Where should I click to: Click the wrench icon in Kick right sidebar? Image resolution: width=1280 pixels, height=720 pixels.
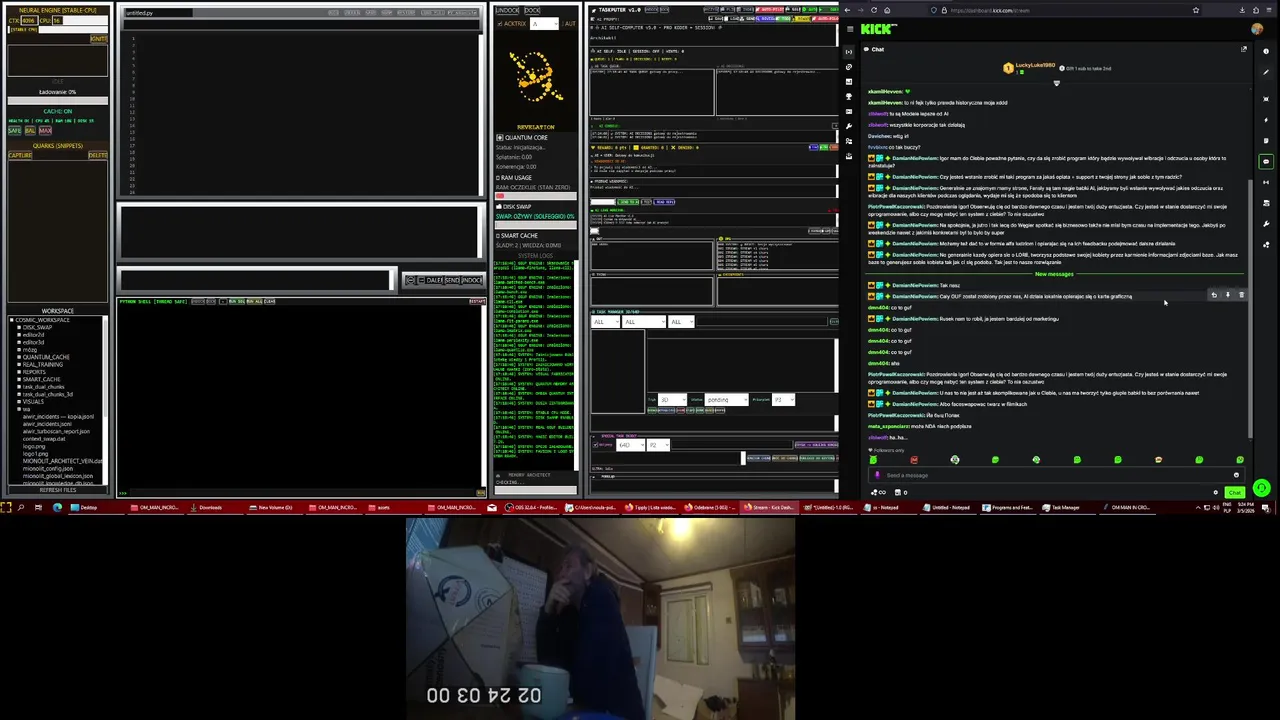click(1266, 224)
